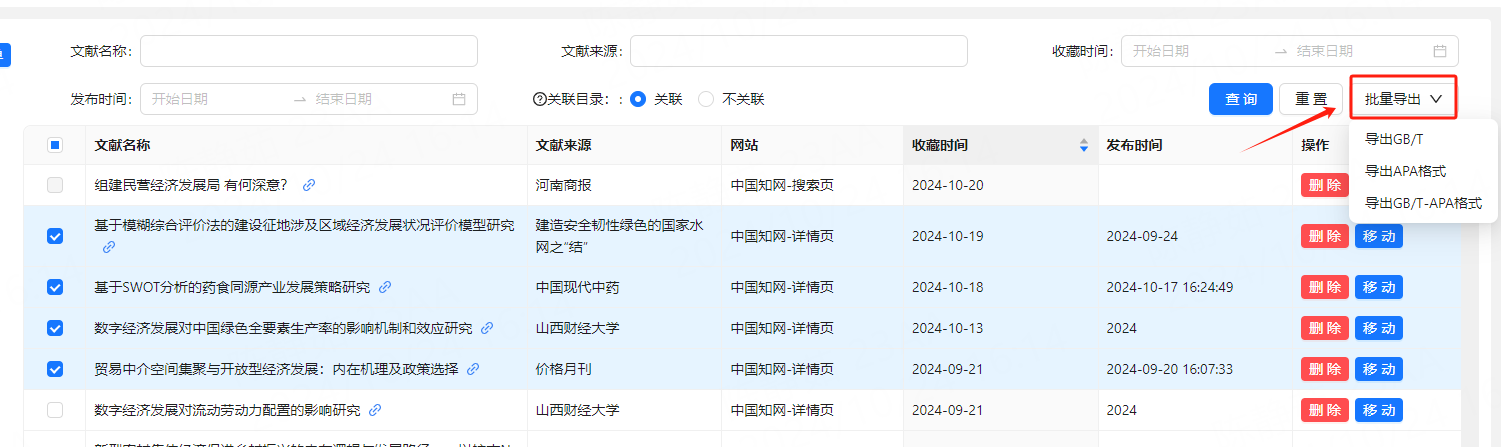This screenshot has width=1501, height=447.
Task: Click link icon beside 组建民营经济发展局 title
Action: (309, 185)
